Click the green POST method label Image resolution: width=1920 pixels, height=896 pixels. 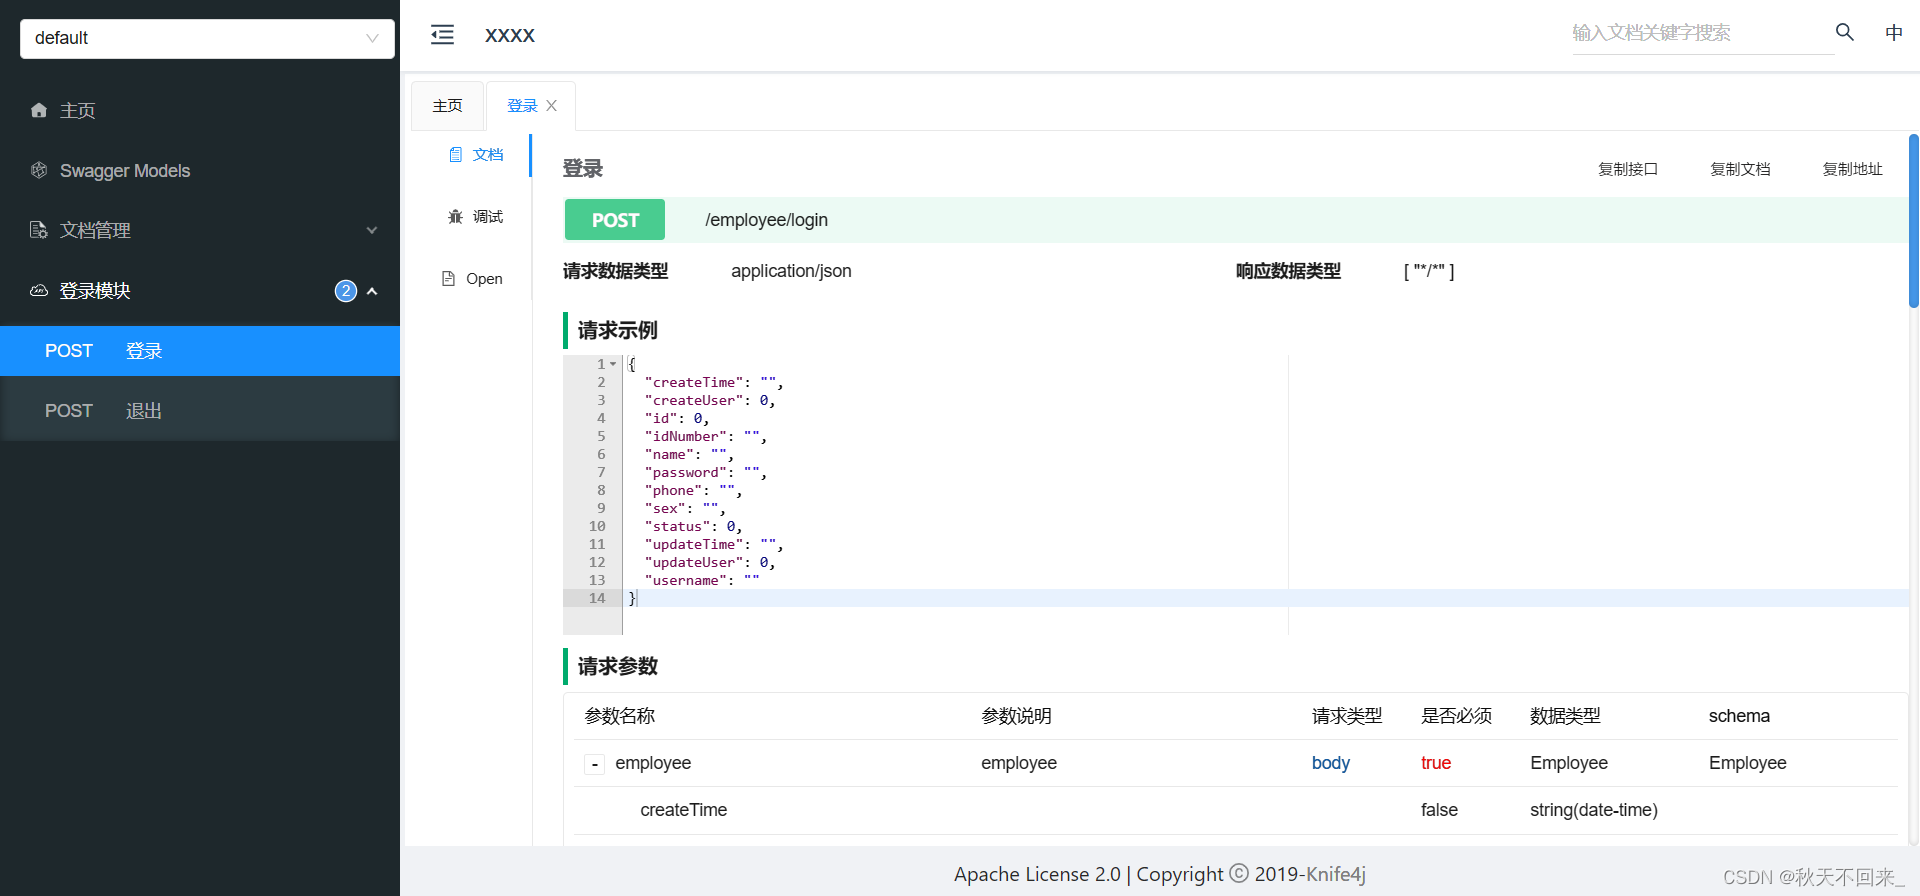click(x=615, y=220)
